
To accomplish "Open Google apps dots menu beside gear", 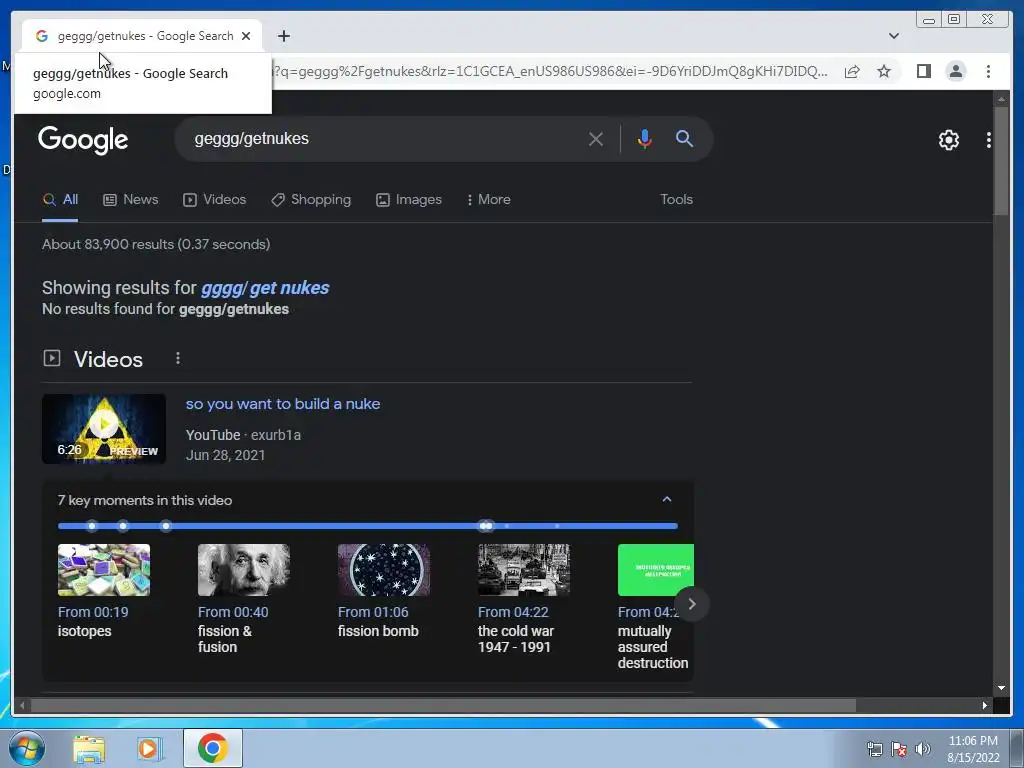I will click(989, 140).
